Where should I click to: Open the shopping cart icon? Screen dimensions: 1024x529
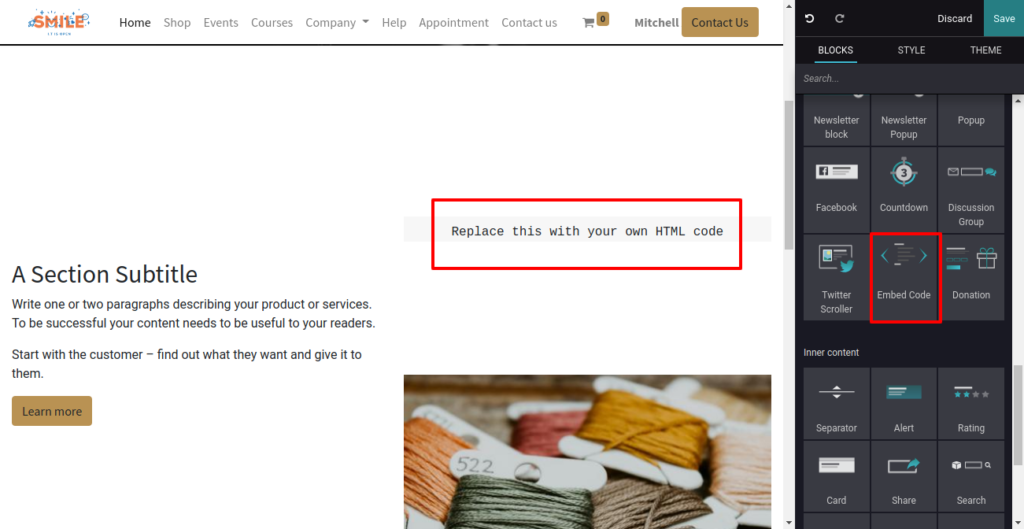point(588,23)
